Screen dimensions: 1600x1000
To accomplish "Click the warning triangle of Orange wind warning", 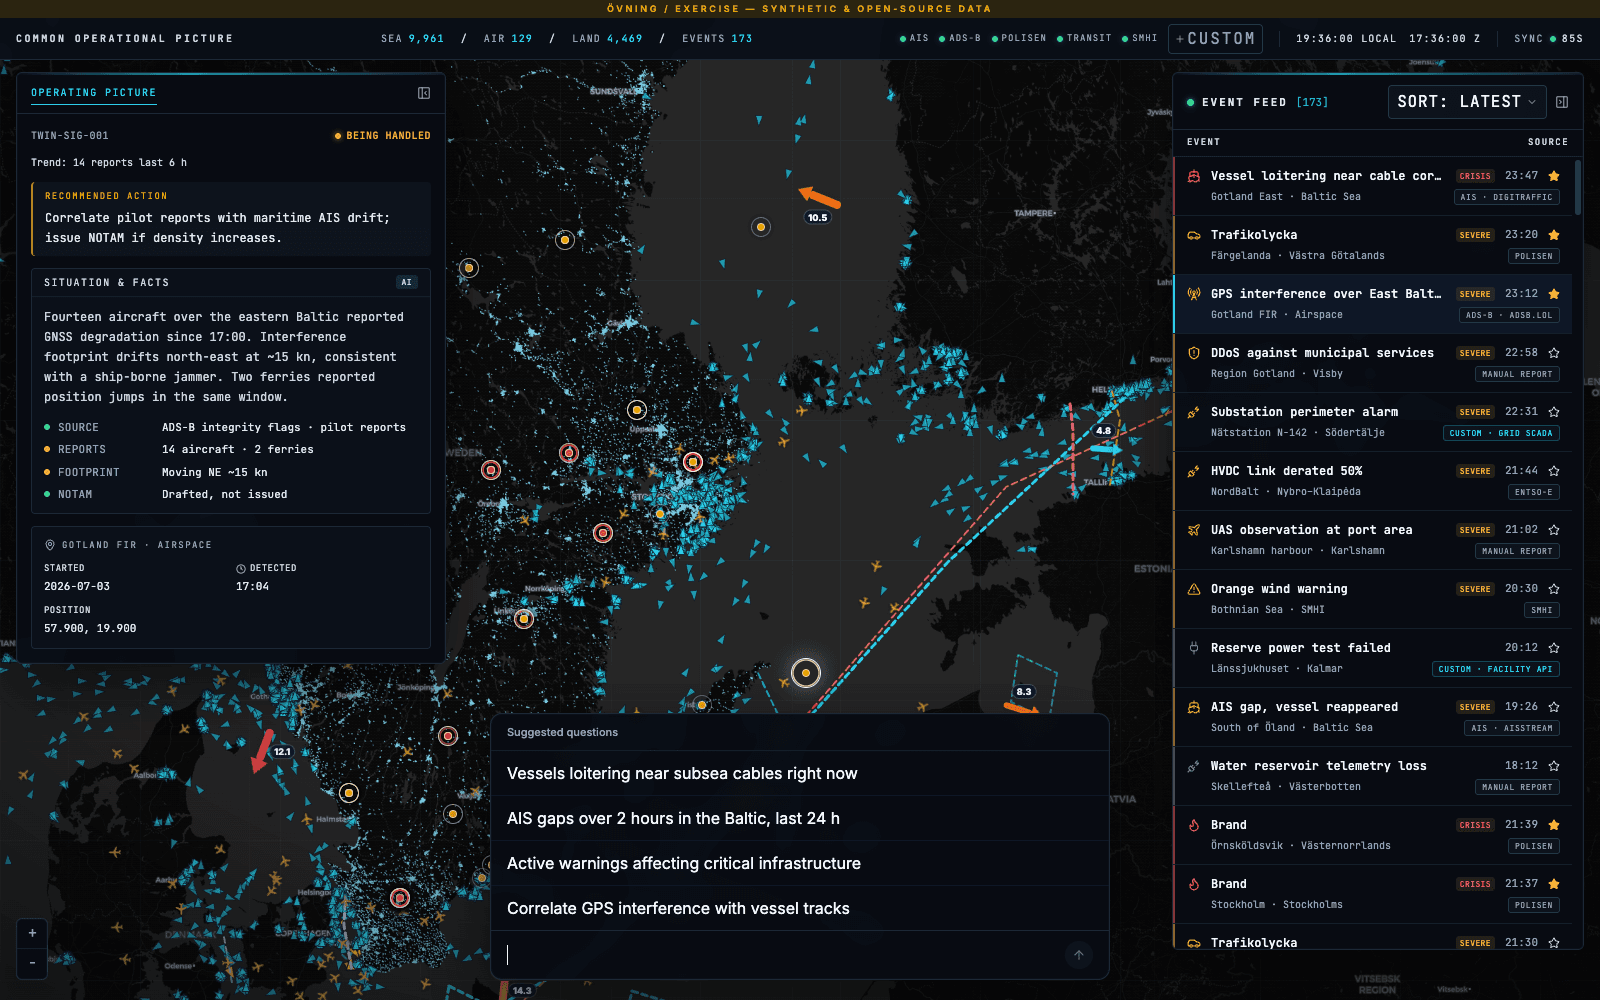I will 1193,589.
